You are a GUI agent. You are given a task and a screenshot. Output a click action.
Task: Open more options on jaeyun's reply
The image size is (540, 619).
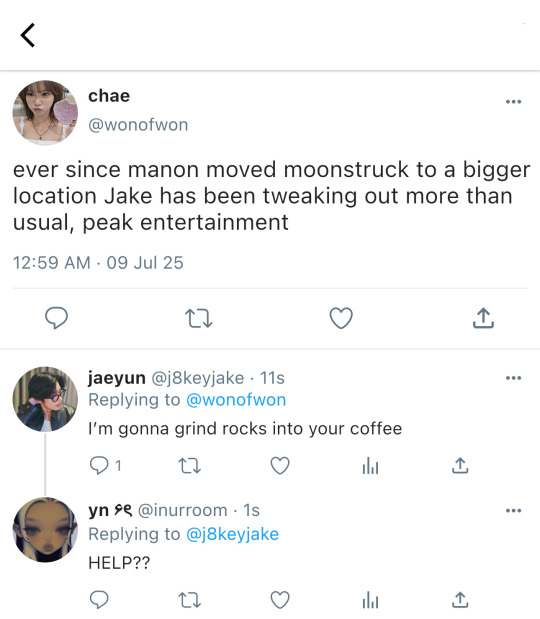[x=513, y=378]
